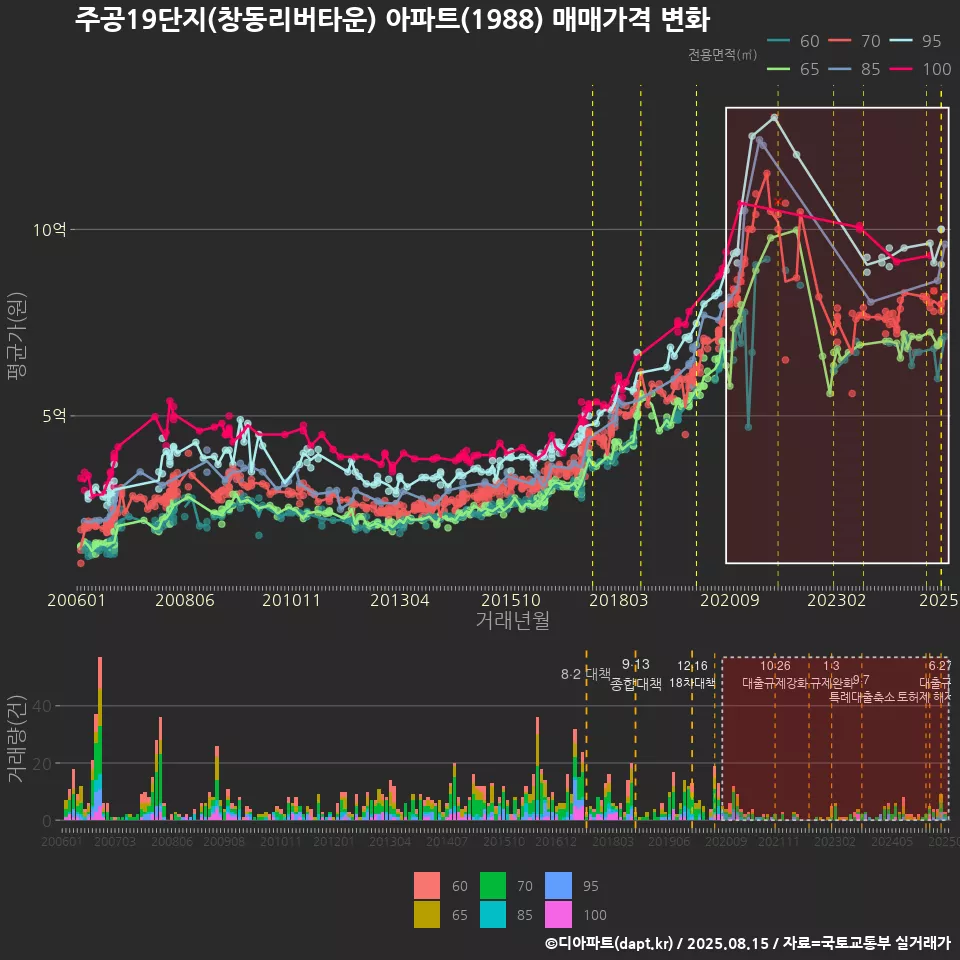Screen dimensions: 960x960
Task: Click 202111 on the volume chart x-axis
Action: [x=779, y=841]
